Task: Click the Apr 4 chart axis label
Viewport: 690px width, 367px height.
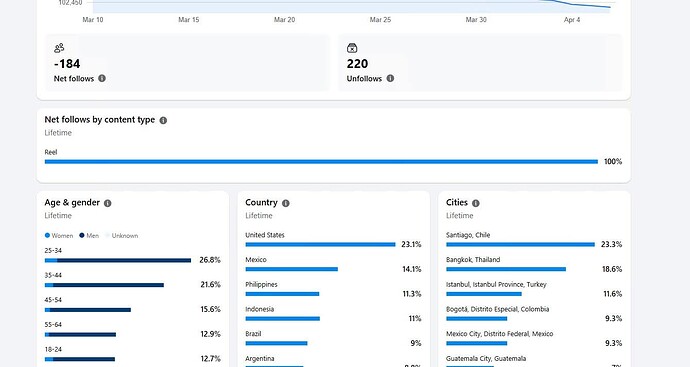Action: coord(572,20)
